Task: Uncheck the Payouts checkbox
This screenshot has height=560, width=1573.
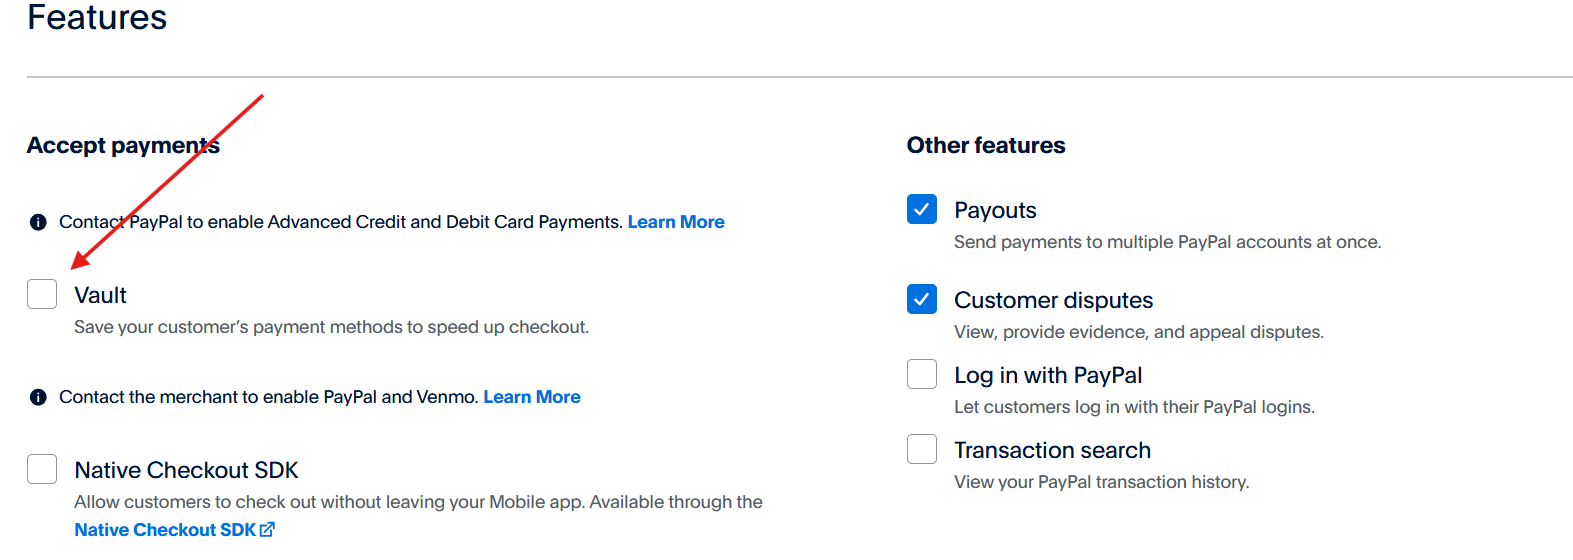Action: [922, 209]
